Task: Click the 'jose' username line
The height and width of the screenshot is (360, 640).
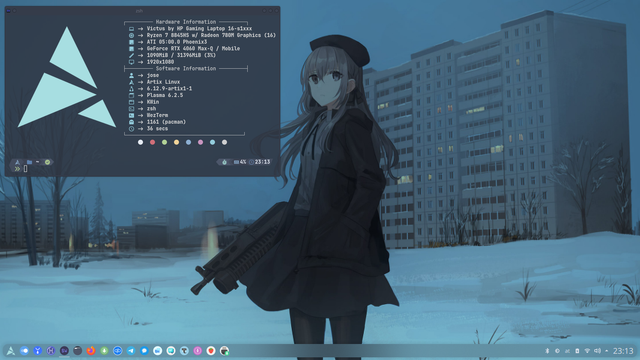Action: (x=153, y=75)
